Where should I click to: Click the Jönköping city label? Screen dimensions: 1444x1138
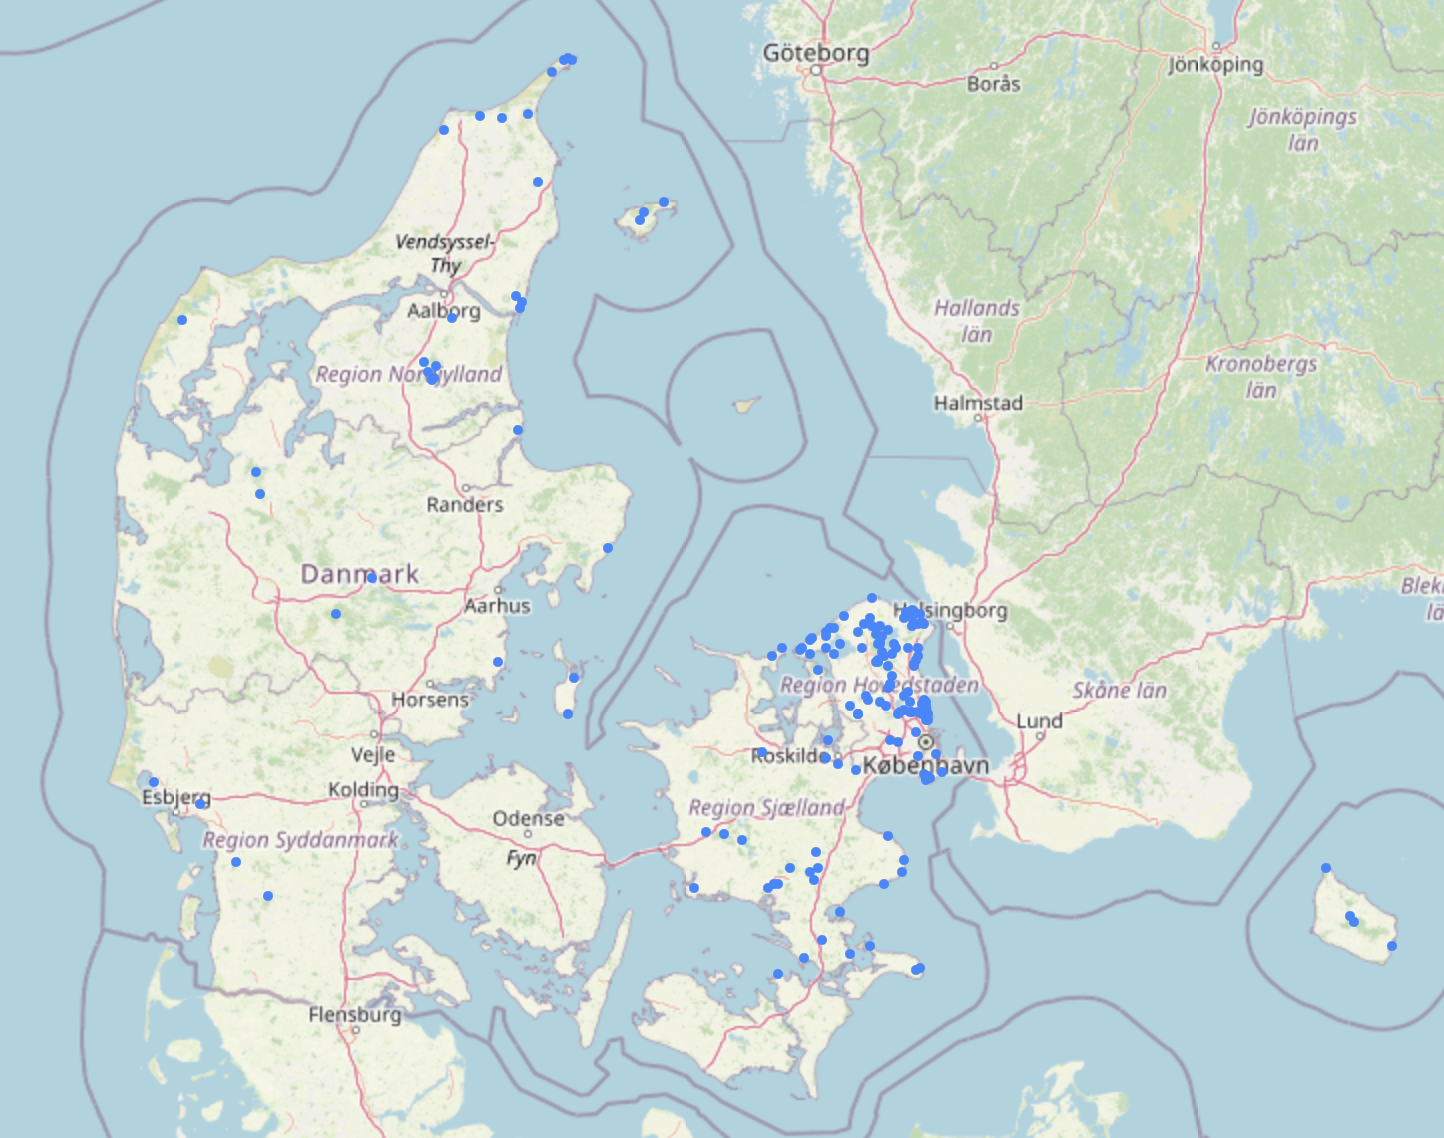pyautogui.click(x=1215, y=65)
